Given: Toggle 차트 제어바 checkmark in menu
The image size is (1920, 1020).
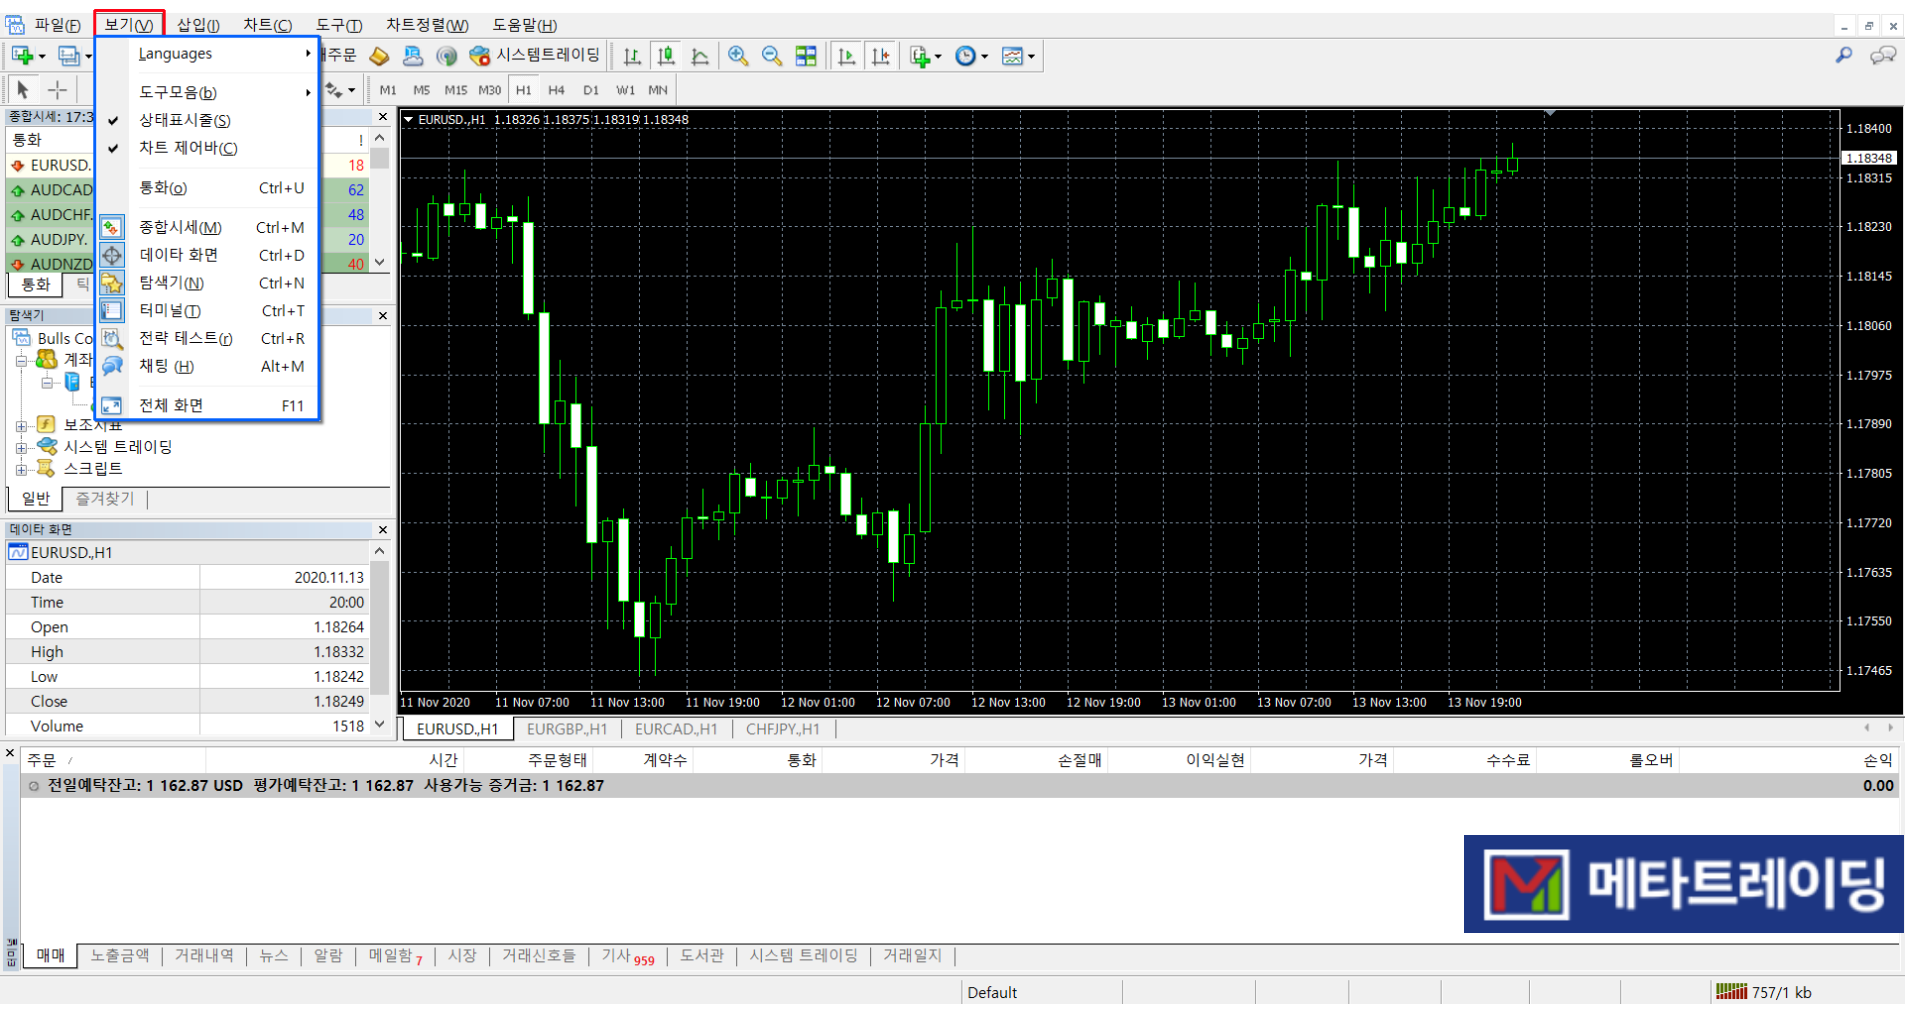Looking at the screenshot, I should click(x=188, y=149).
